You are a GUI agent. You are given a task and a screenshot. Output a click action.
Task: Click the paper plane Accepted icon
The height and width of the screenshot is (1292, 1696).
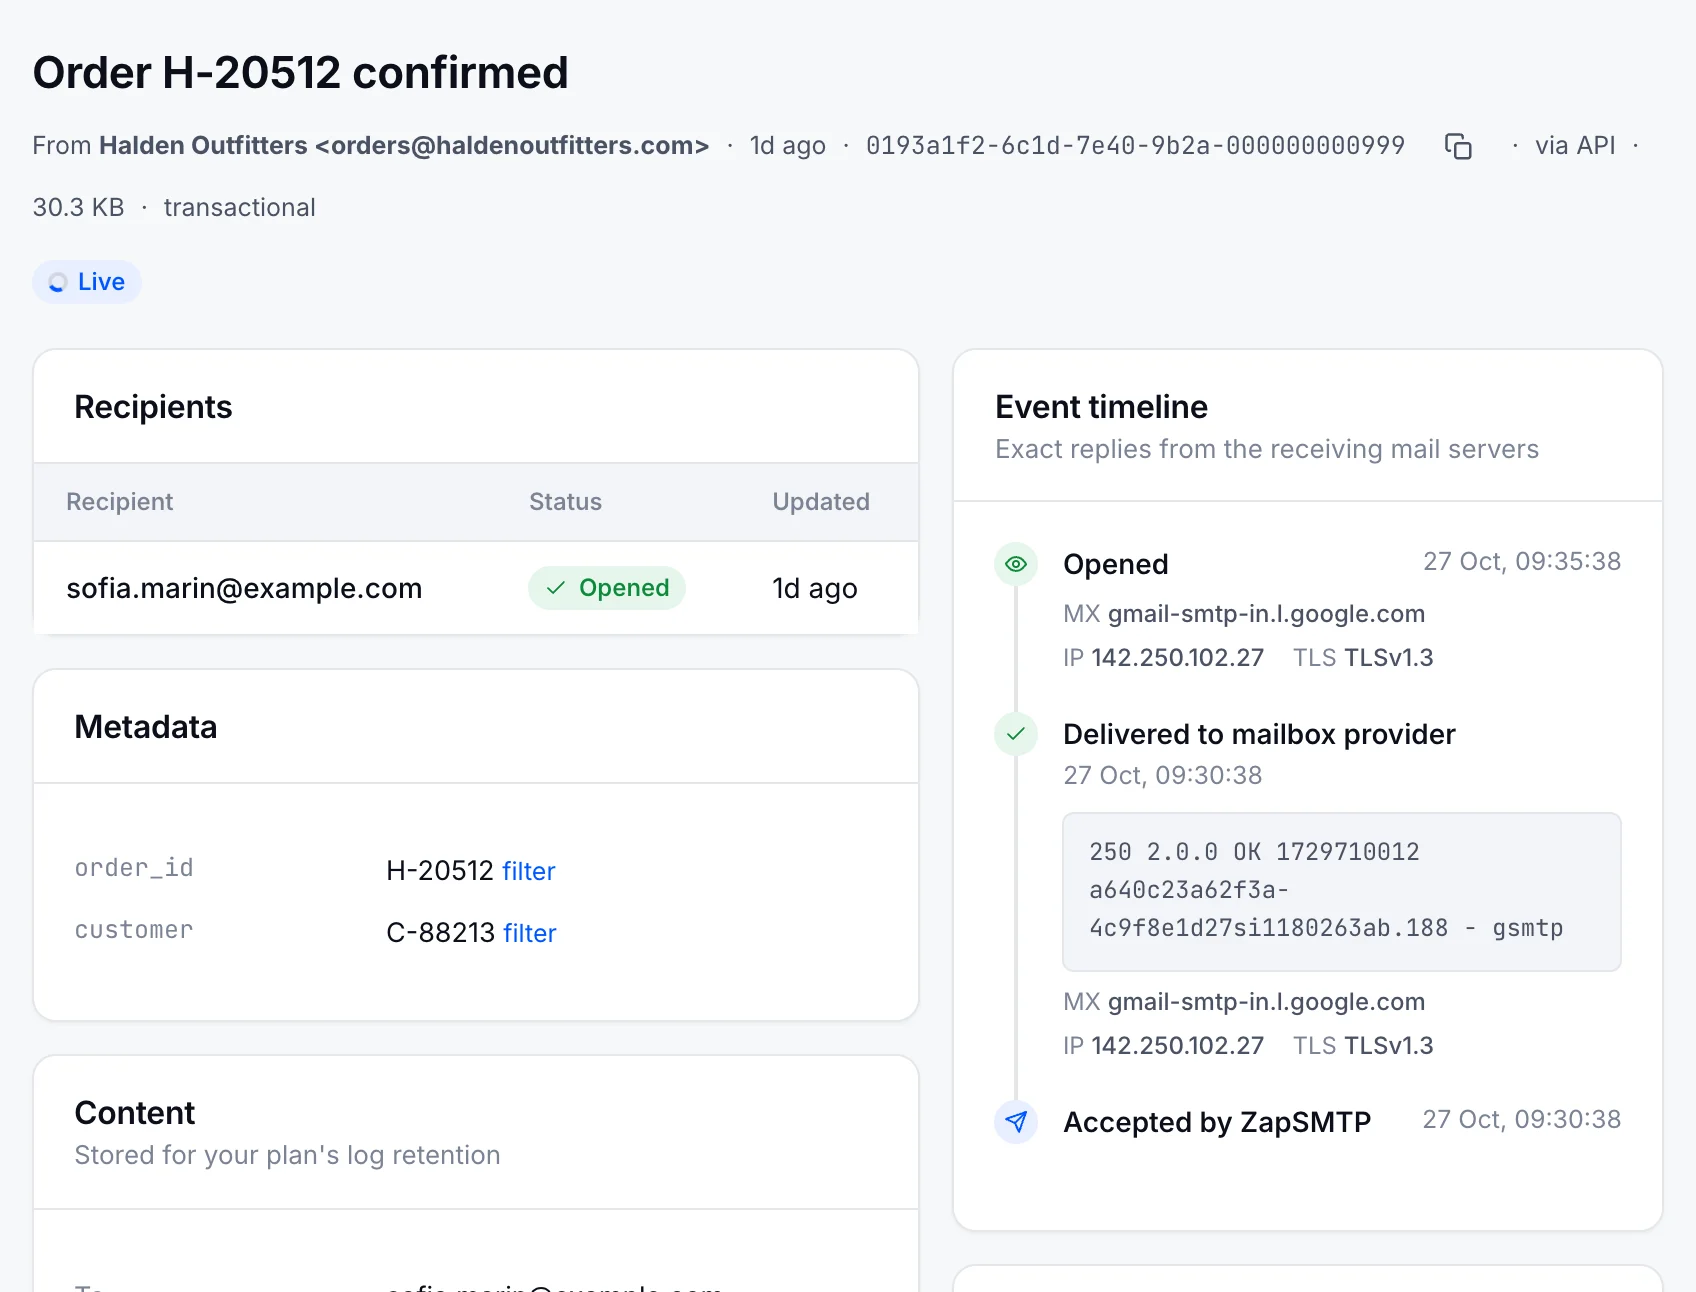coord(1016,1122)
